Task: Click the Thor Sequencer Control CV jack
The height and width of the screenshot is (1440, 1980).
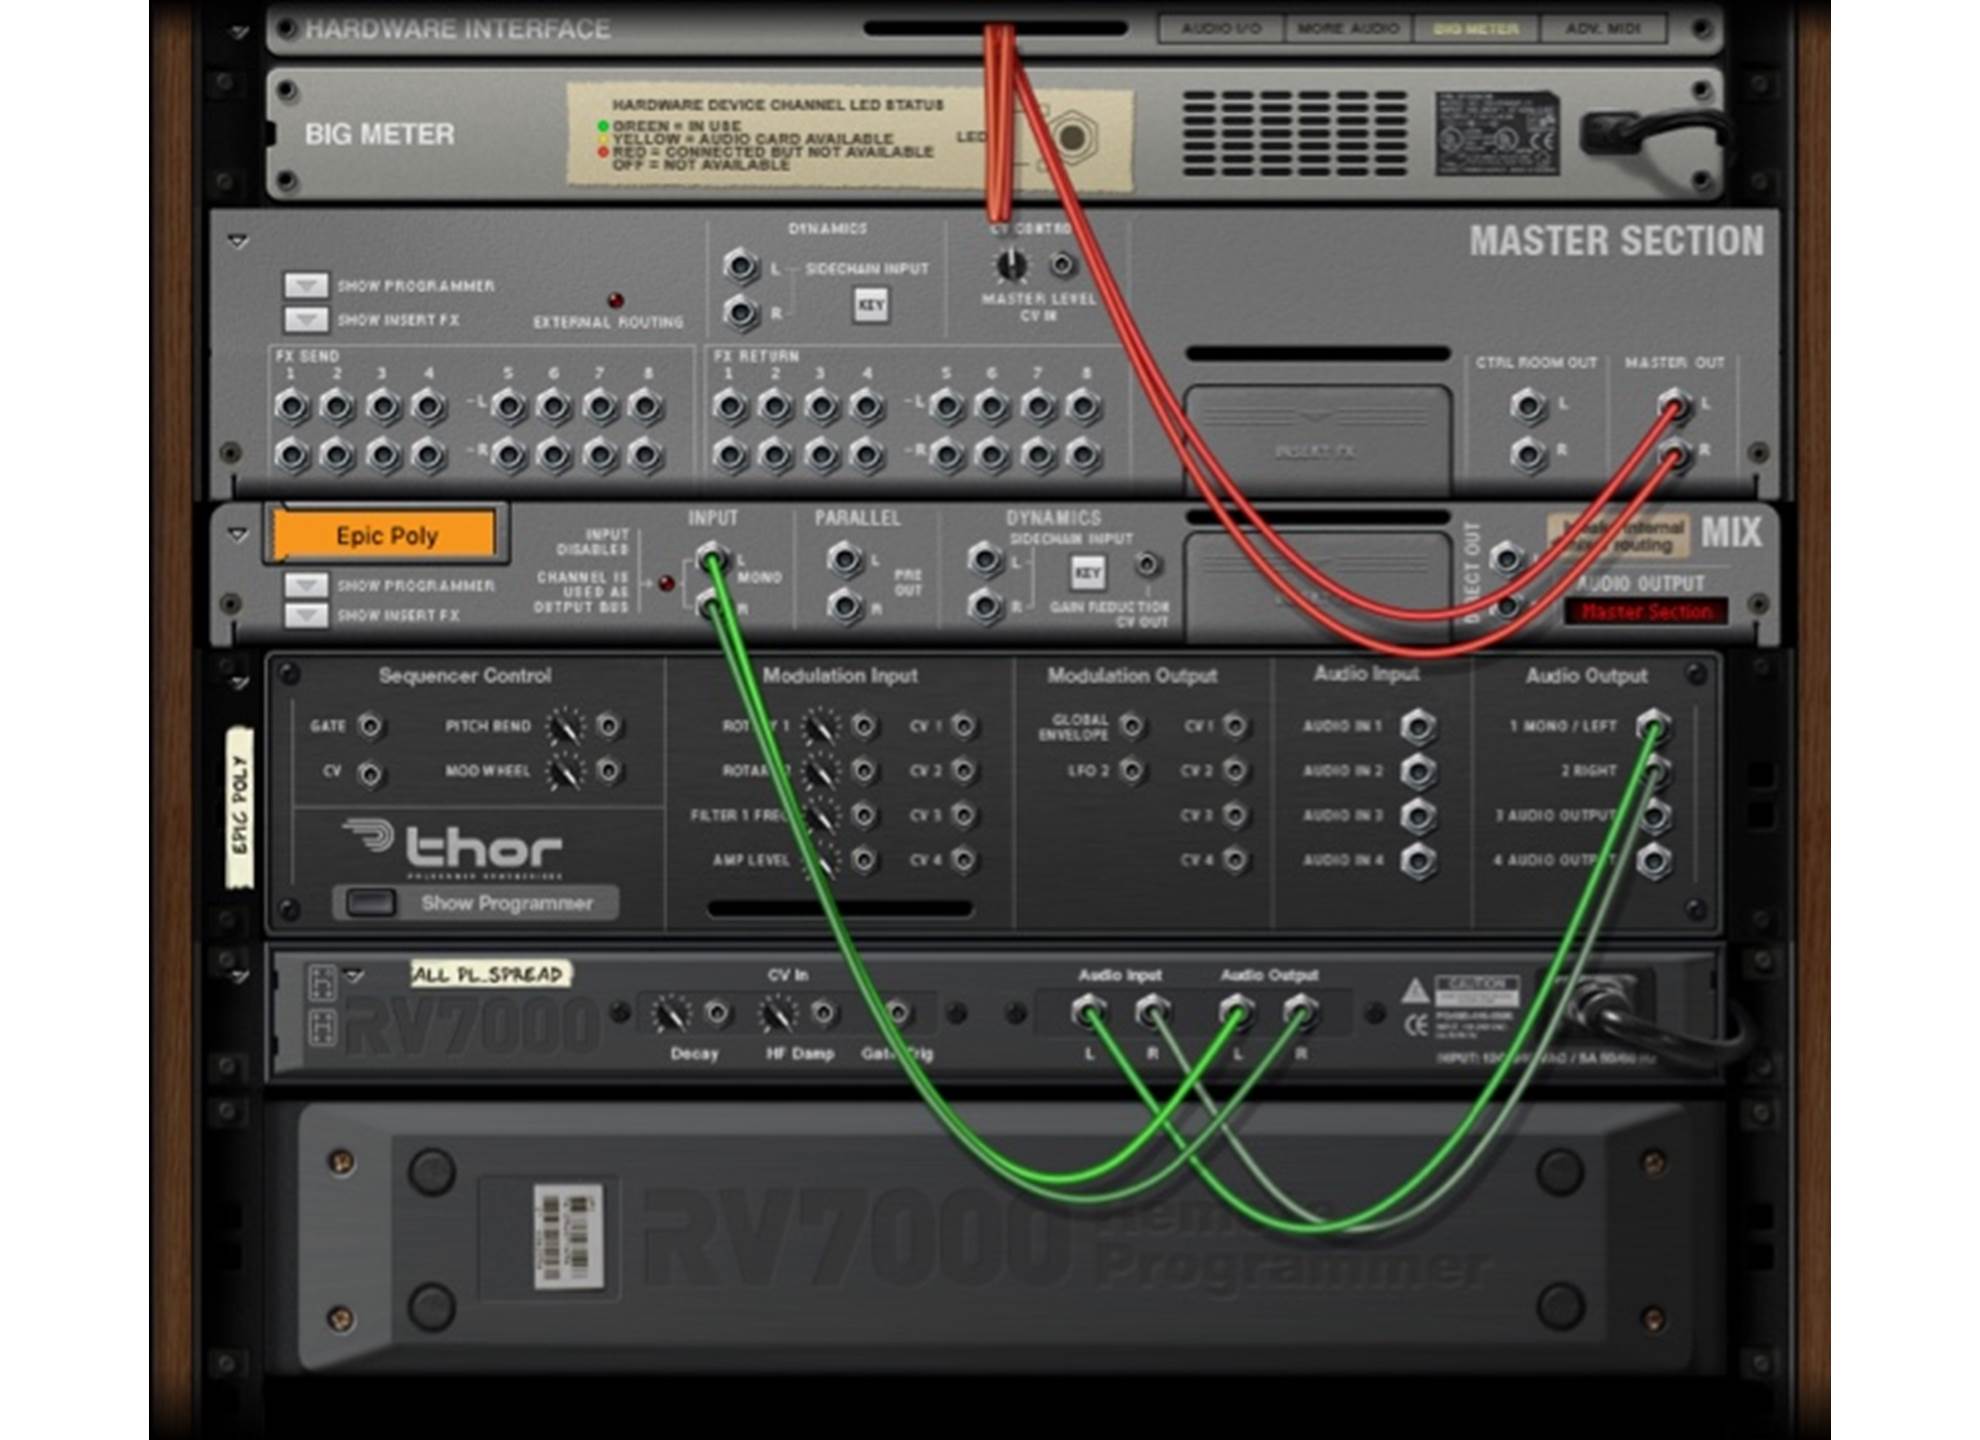Action: tap(370, 773)
